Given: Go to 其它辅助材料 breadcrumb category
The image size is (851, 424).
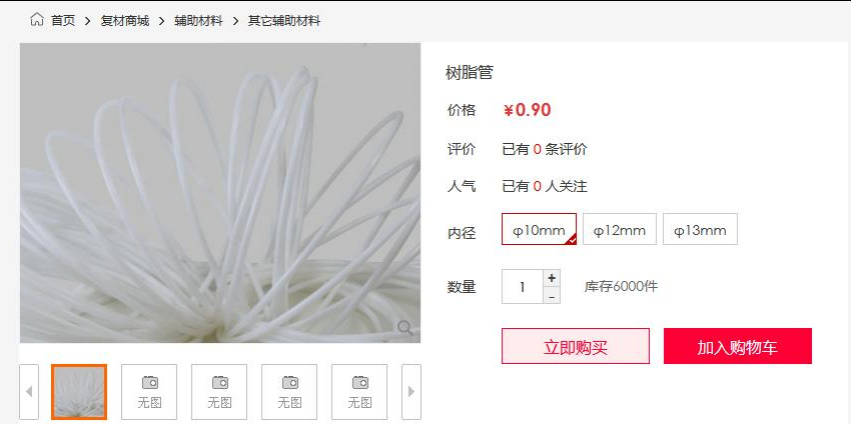Looking at the screenshot, I should pyautogui.click(x=284, y=21).
